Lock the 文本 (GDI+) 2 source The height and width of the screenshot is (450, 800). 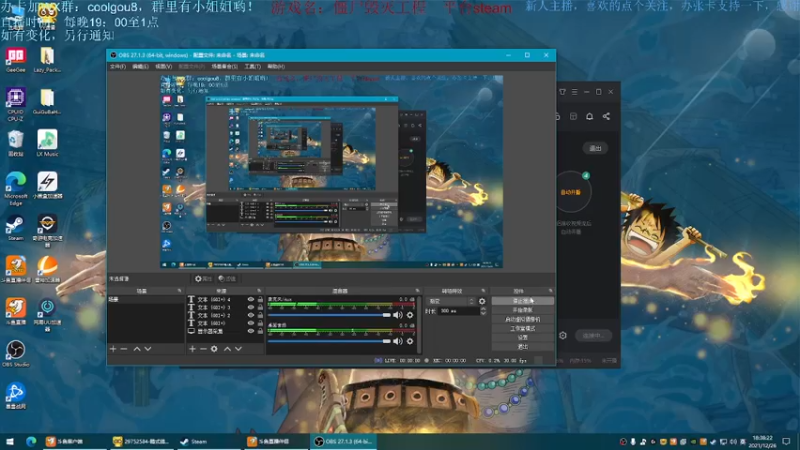click(260, 315)
